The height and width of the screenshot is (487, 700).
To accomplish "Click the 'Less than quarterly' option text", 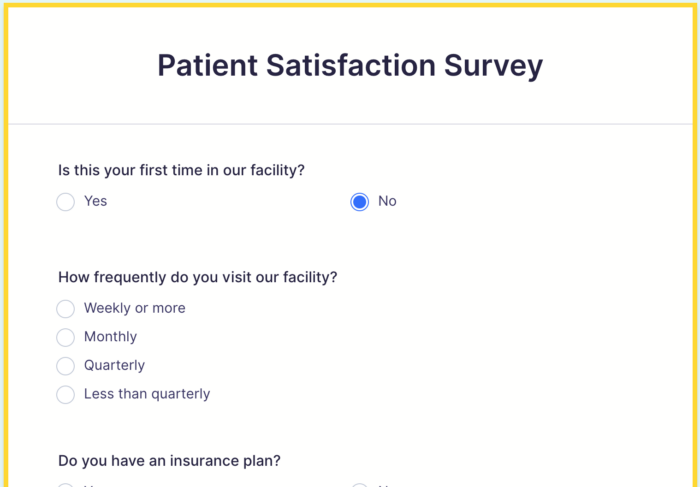I will coord(147,394).
